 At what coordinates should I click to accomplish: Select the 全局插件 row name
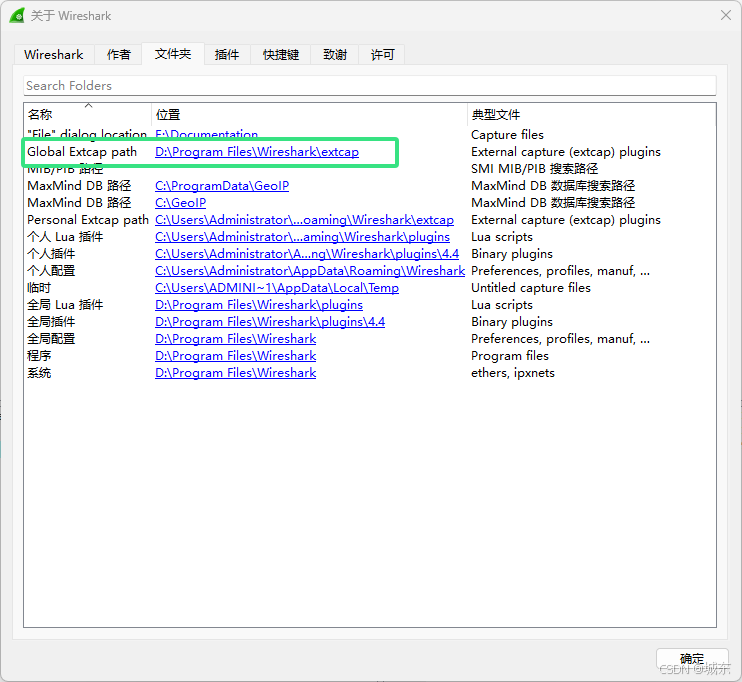51,322
